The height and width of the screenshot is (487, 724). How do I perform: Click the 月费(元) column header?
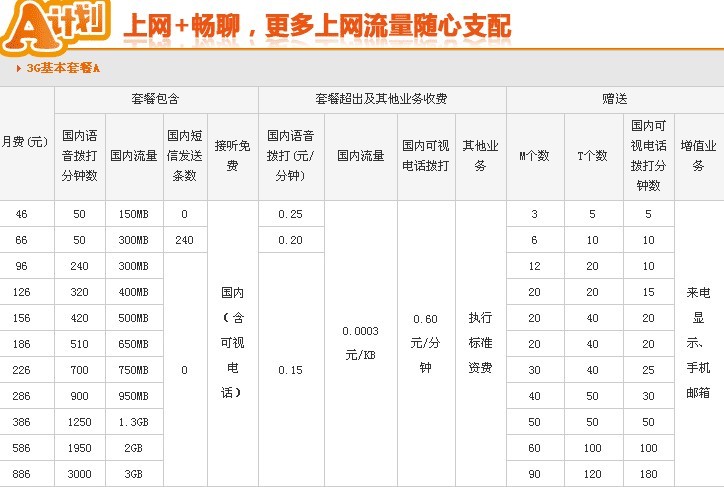pos(26,141)
